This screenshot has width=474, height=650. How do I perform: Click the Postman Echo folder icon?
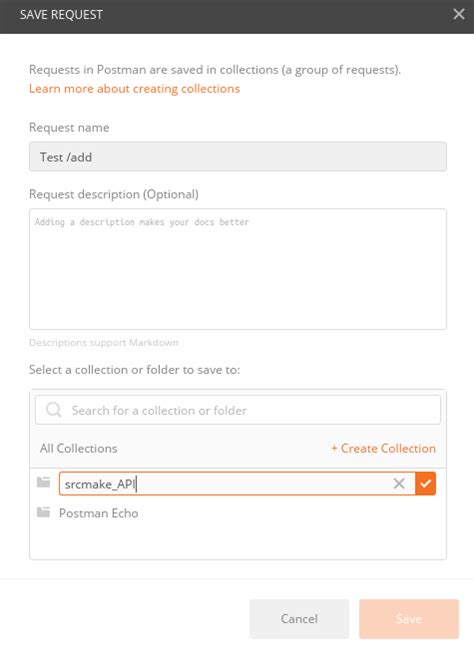pyautogui.click(x=44, y=512)
